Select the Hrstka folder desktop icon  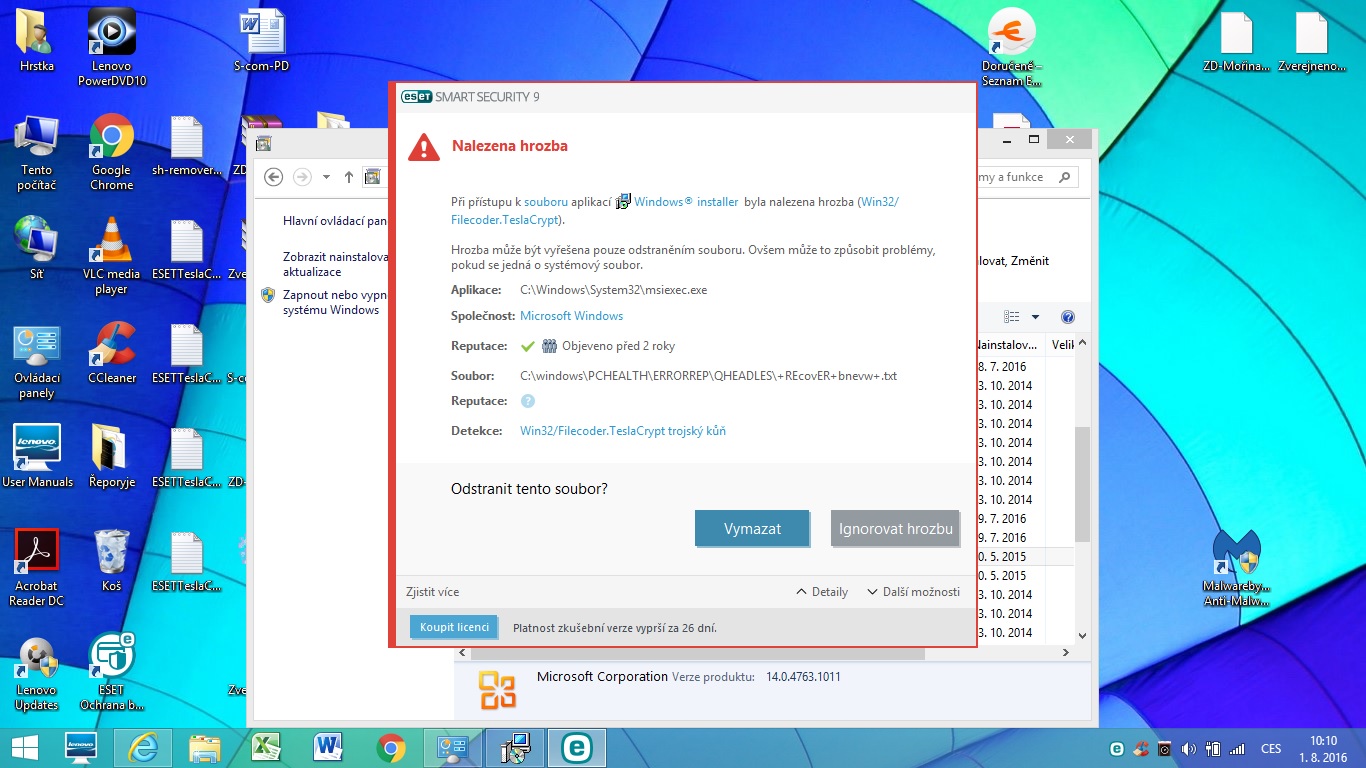pyautogui.click(x=37, y=40)
